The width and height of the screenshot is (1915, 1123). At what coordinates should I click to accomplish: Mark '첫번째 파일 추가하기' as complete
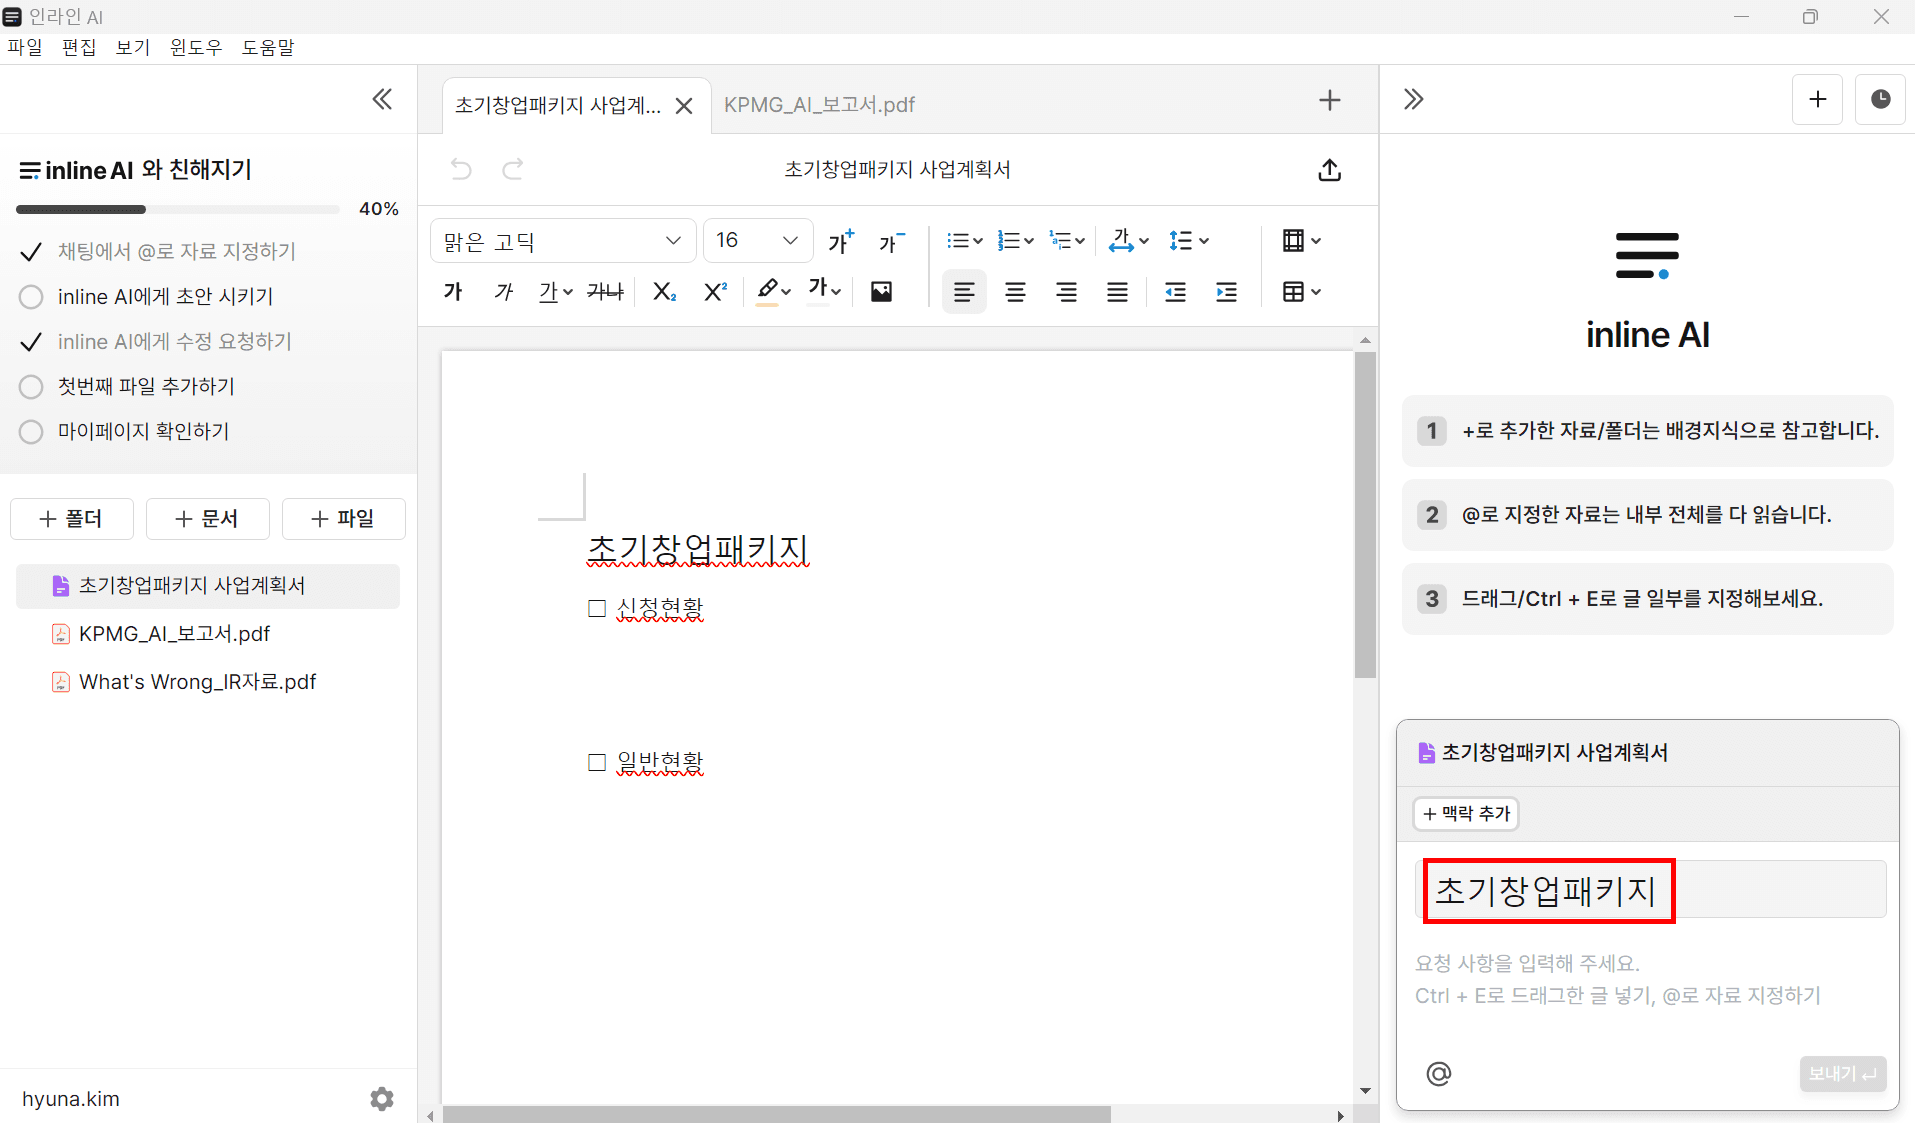click(x=30, y=387)
